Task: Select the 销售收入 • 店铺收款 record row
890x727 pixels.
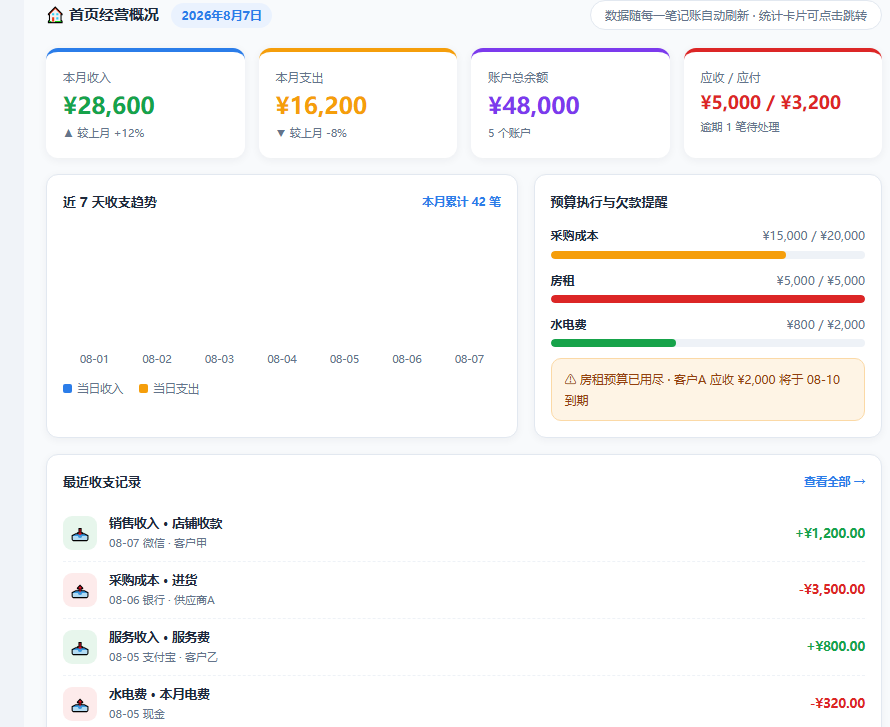Action: [464, 533]
